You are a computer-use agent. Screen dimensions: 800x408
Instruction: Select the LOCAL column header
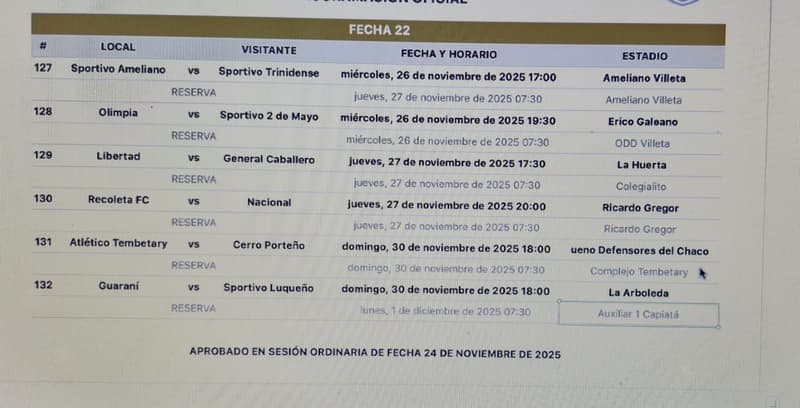[118, 47]
